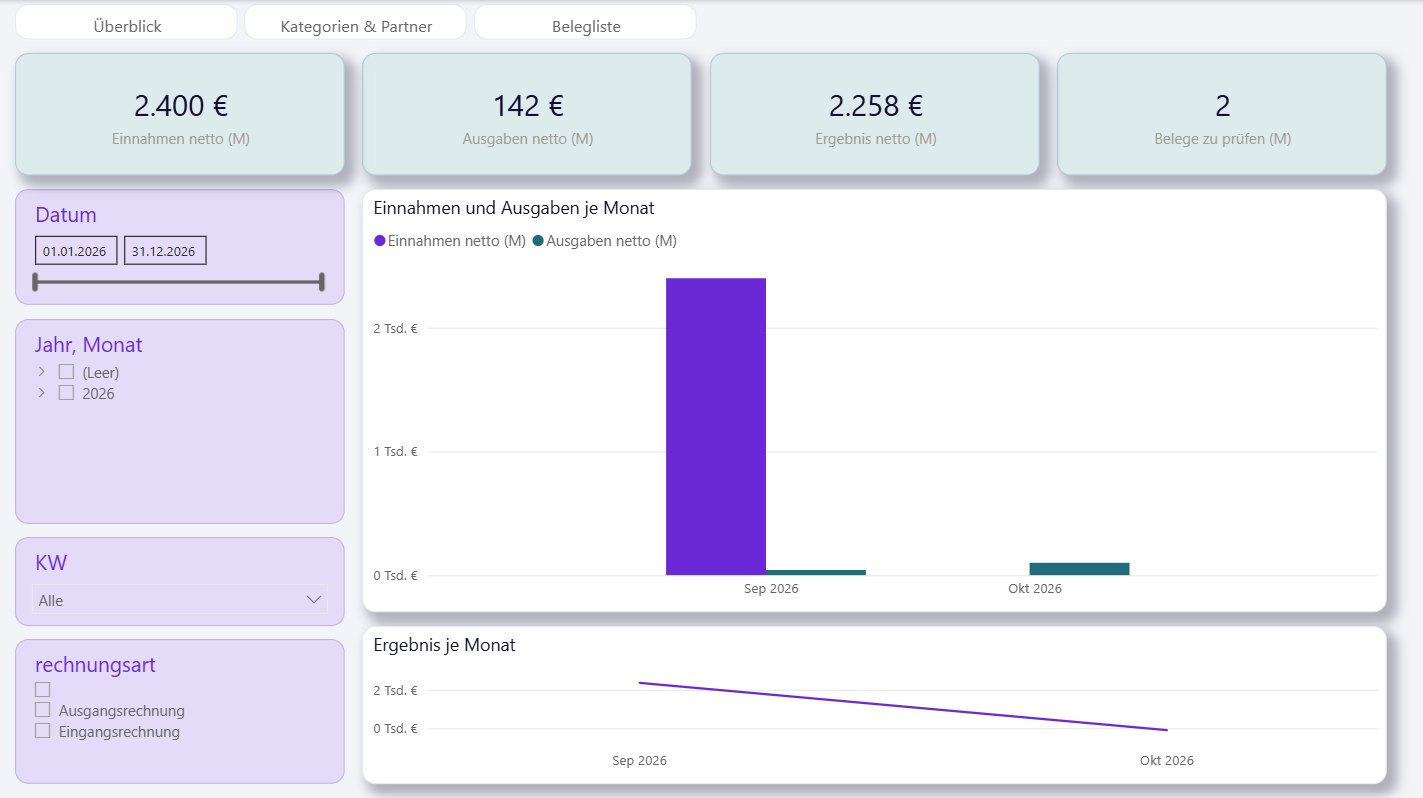Click Okt 2026 label in Ergebnis je Monat chart
This screenshot has width=1423, height=798.
click(x=1167, y=761)
